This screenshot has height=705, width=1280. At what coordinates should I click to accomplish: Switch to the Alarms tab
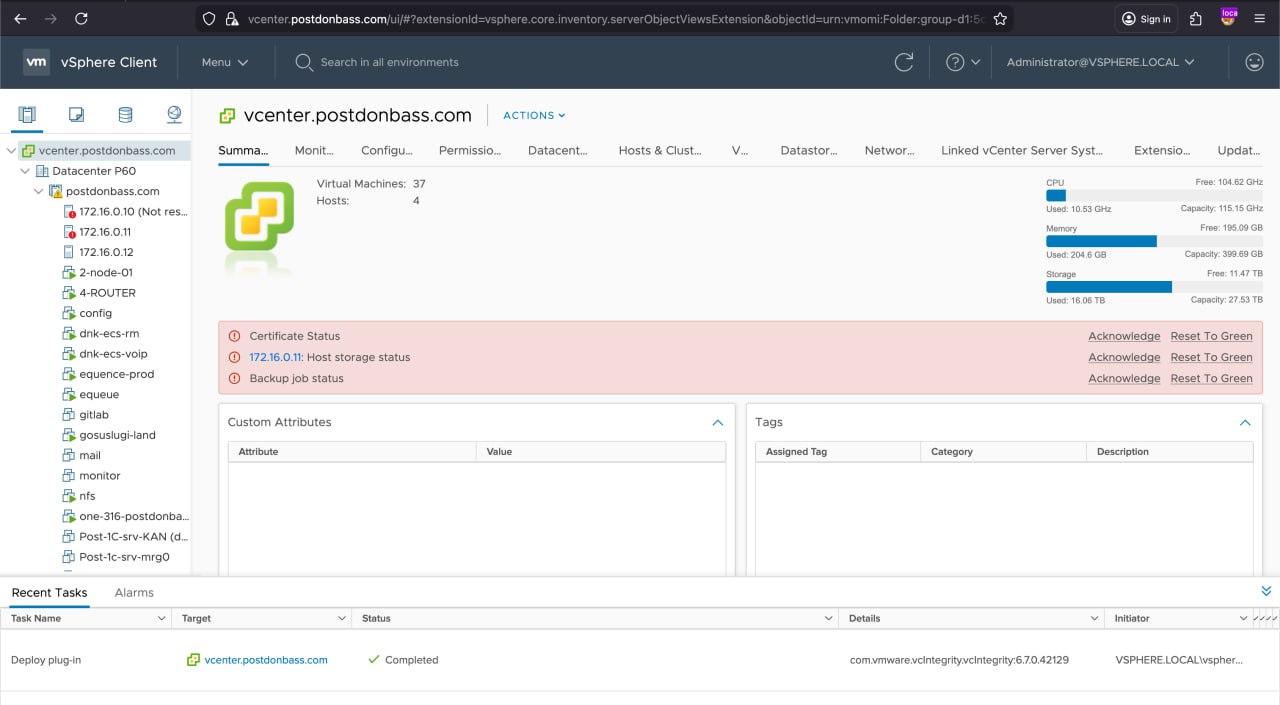click(x=134, y=593)
